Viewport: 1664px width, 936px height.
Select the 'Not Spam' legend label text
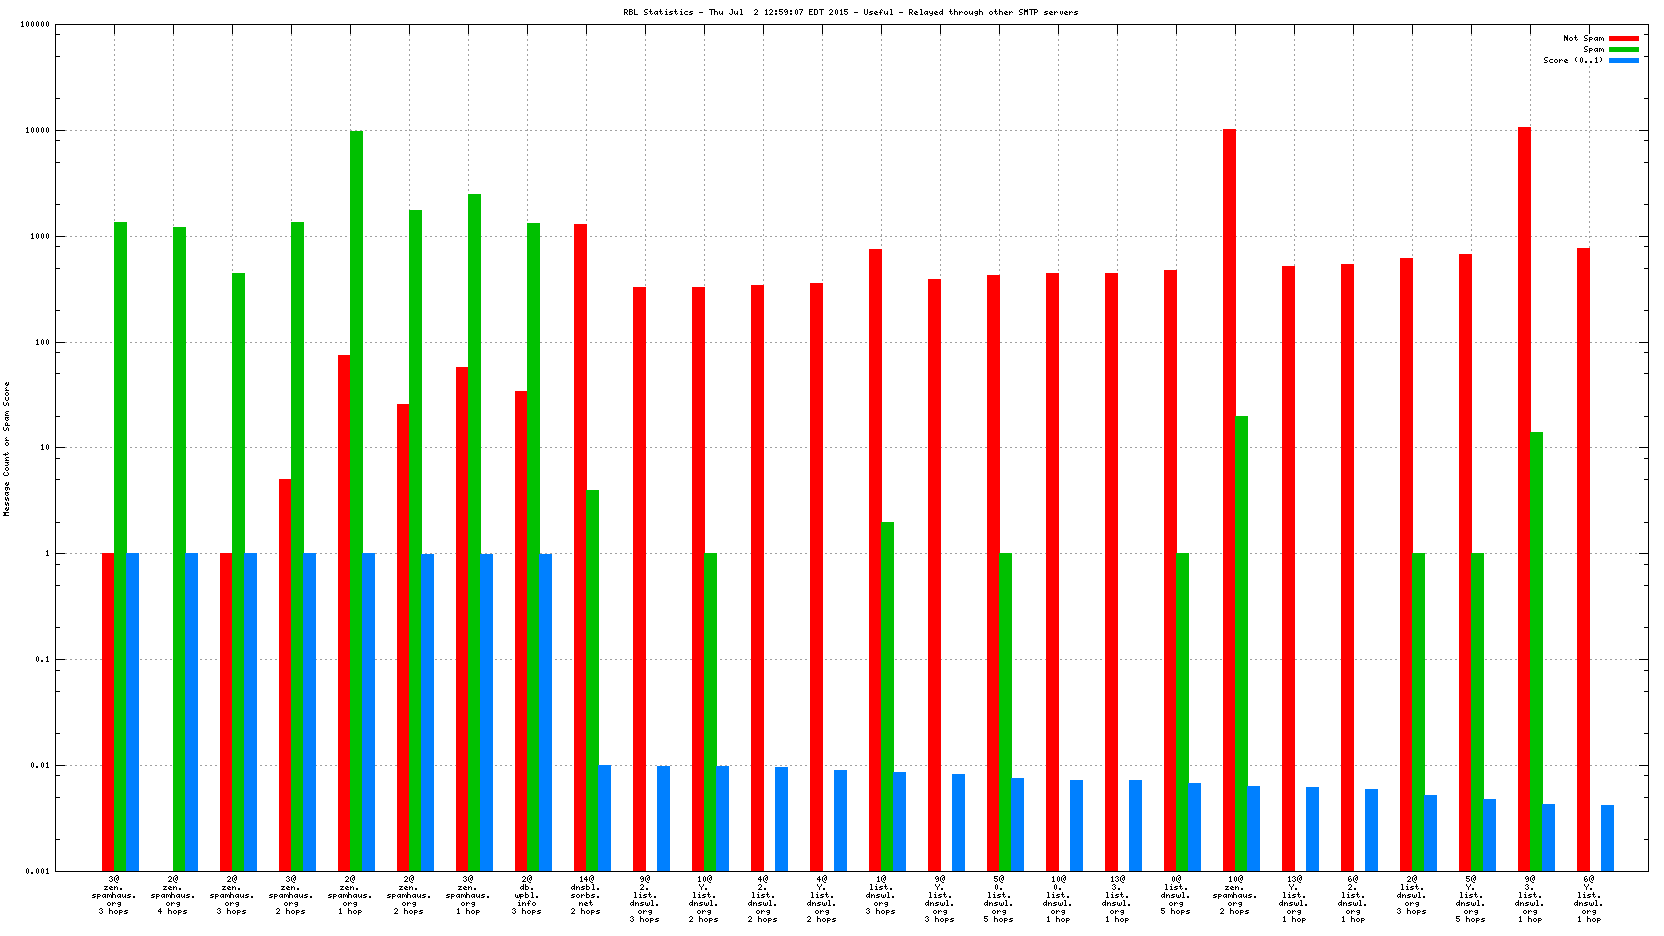[1583, 38]
